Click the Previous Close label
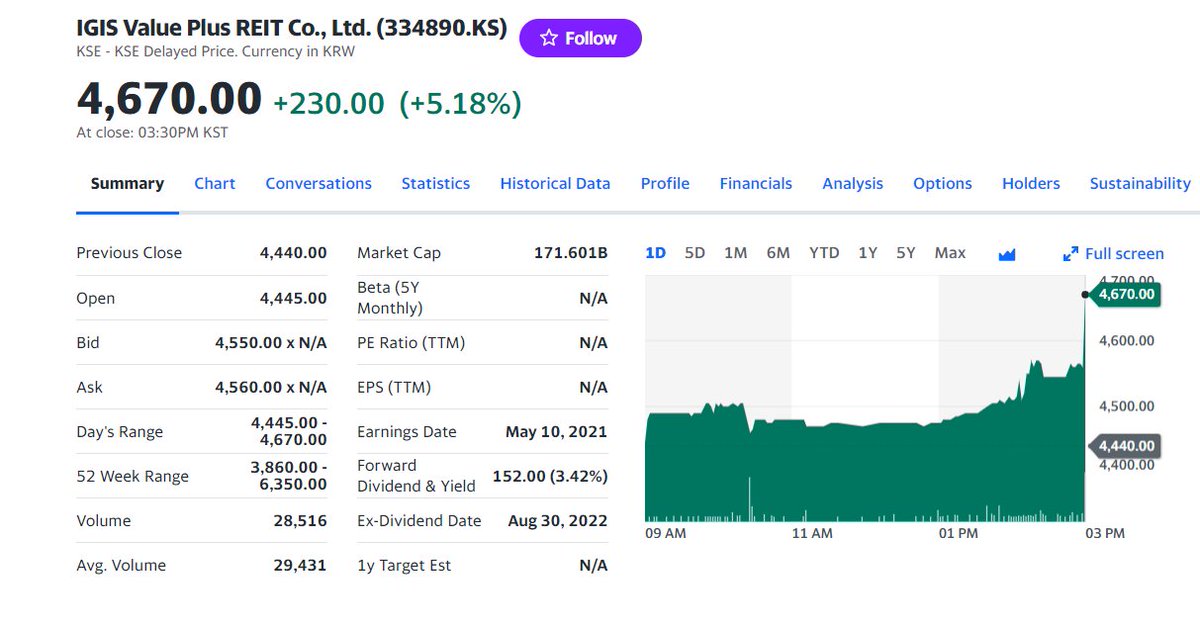1200x629 pixels. (x=129, y=253)
